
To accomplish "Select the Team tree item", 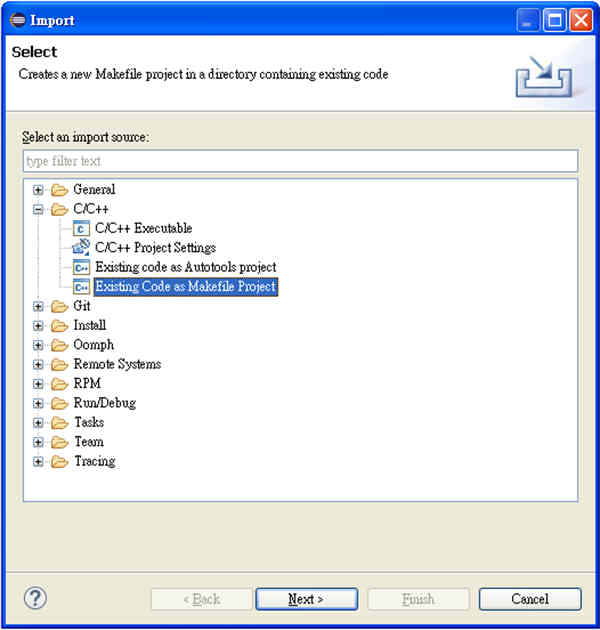I will tap(89, 442).
